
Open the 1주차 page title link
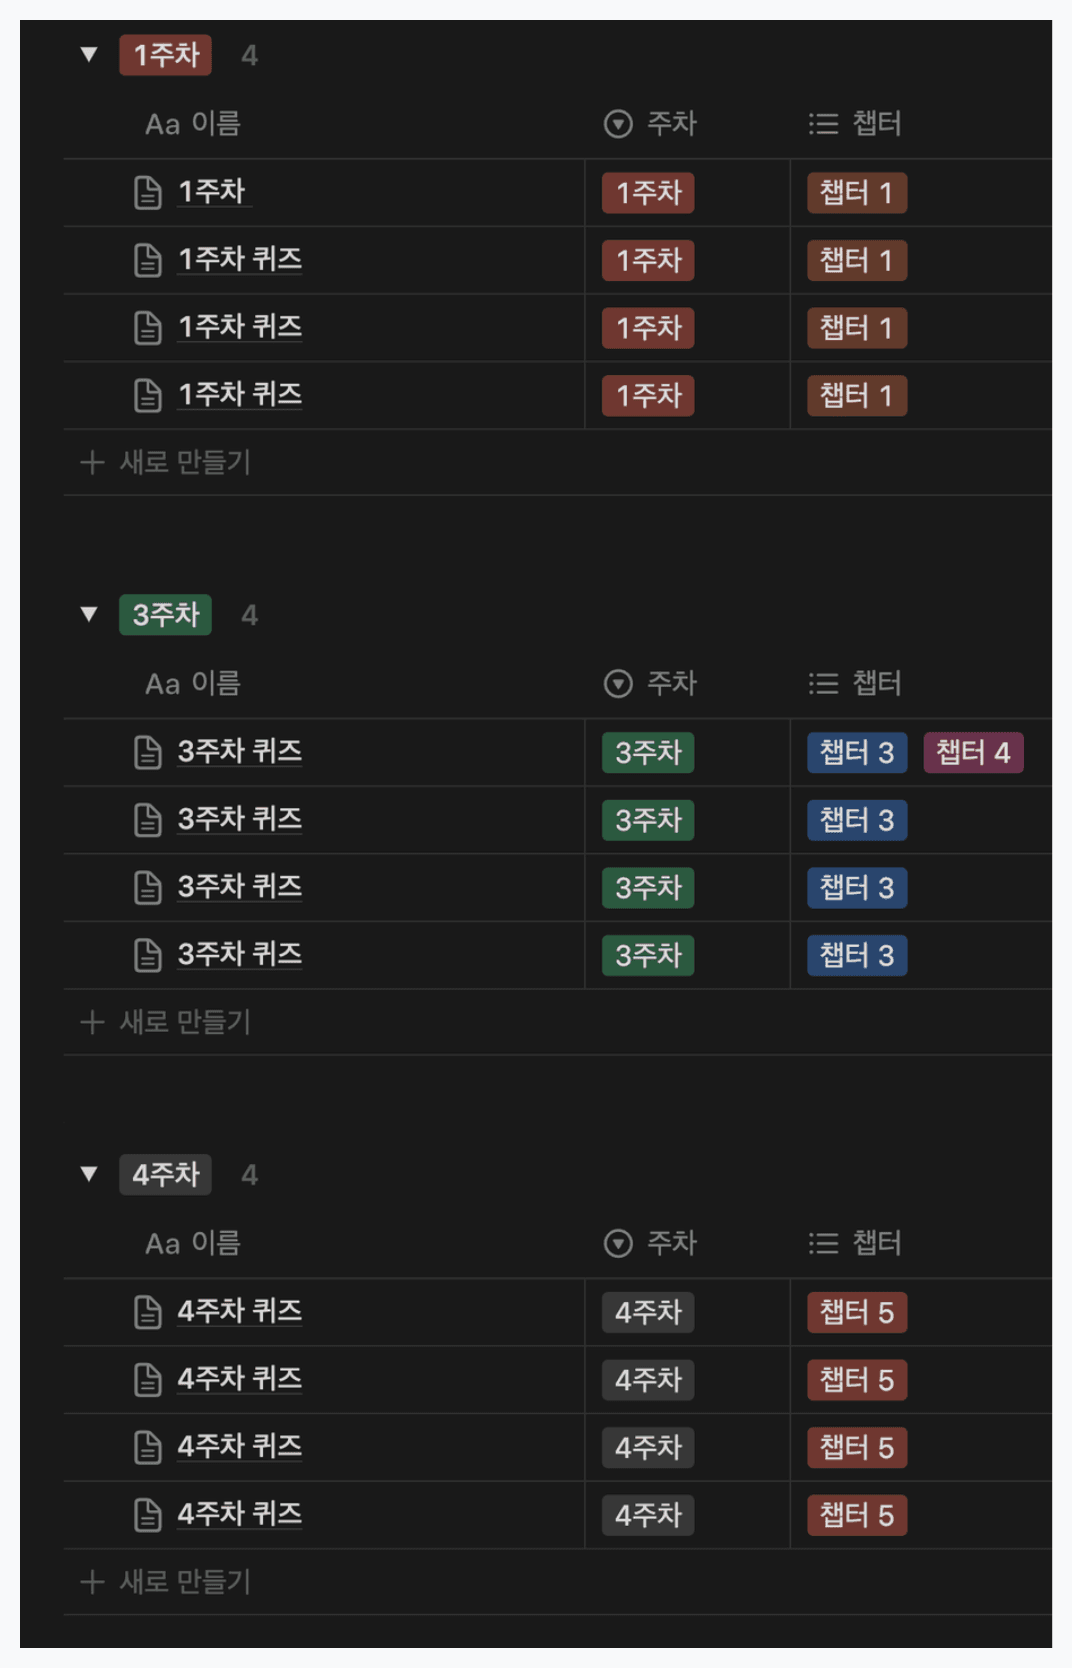[212, 192]
